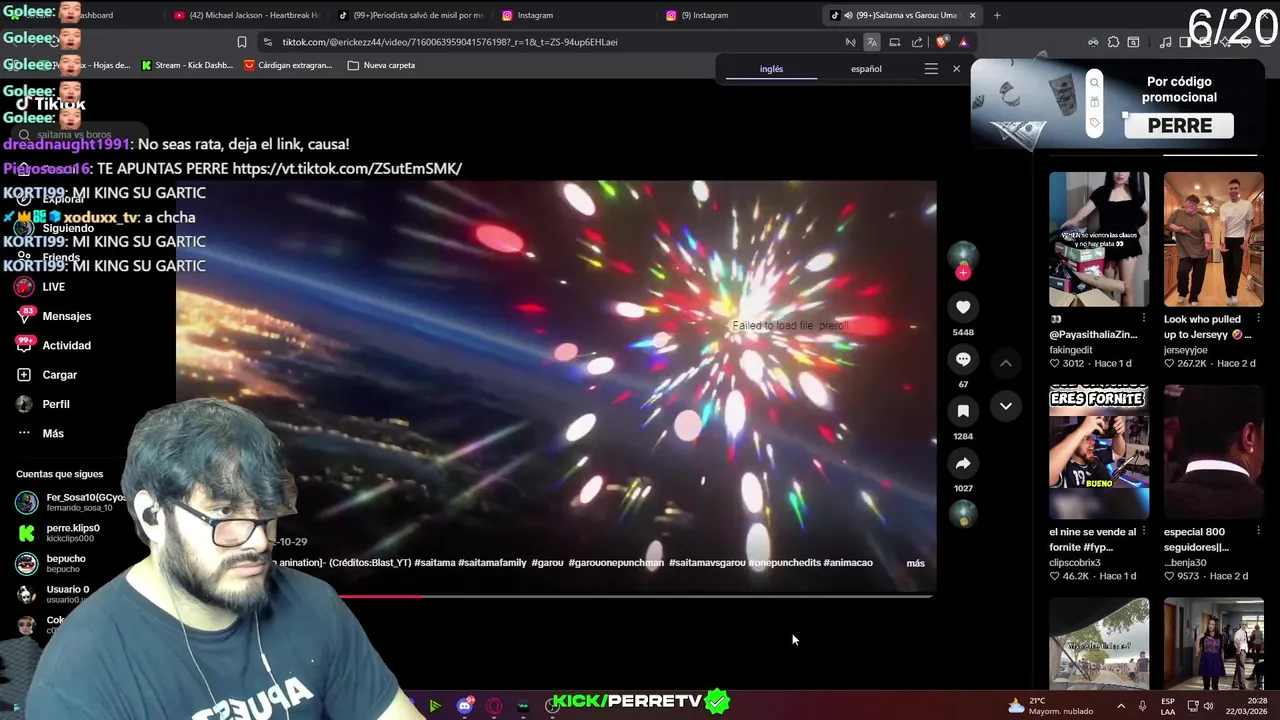Show hidden system tray icons chevron
1280x720 pixels.
click(1120, 706)
